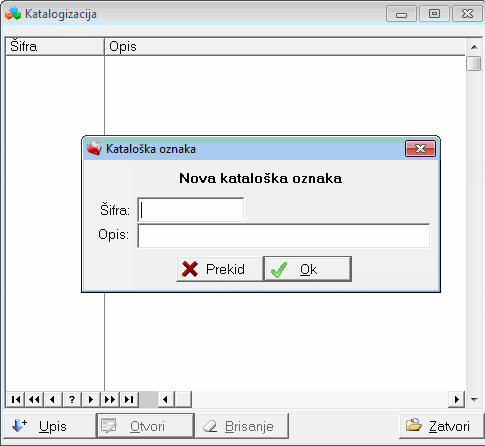Confirm with the Ok button
The width and height of the screenshot is (485, 446).
308,269
